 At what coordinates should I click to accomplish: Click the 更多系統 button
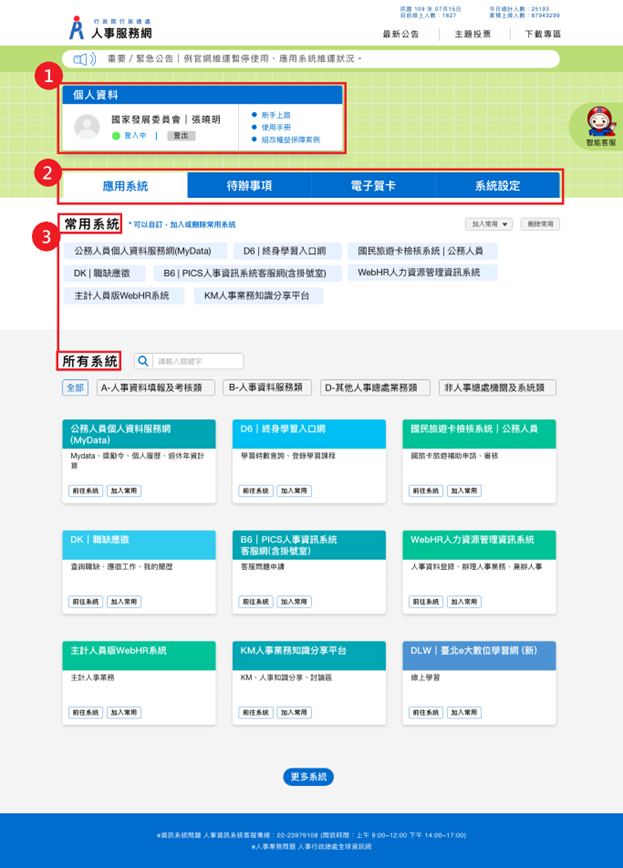308,777
